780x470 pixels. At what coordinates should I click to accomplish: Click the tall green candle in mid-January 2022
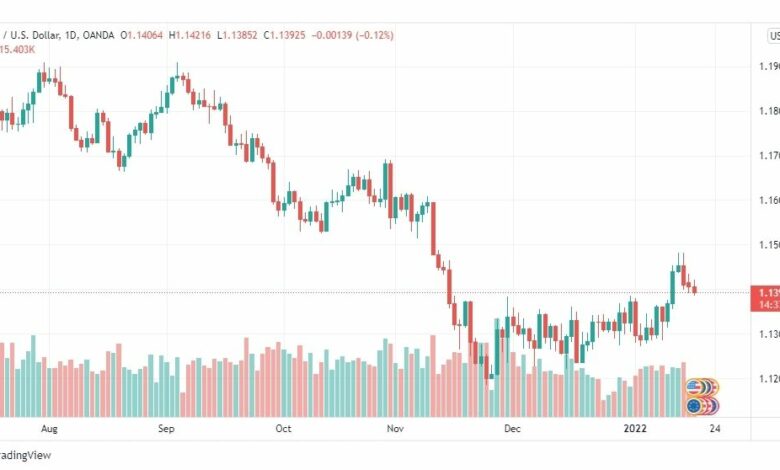click(x=673, y=287)
